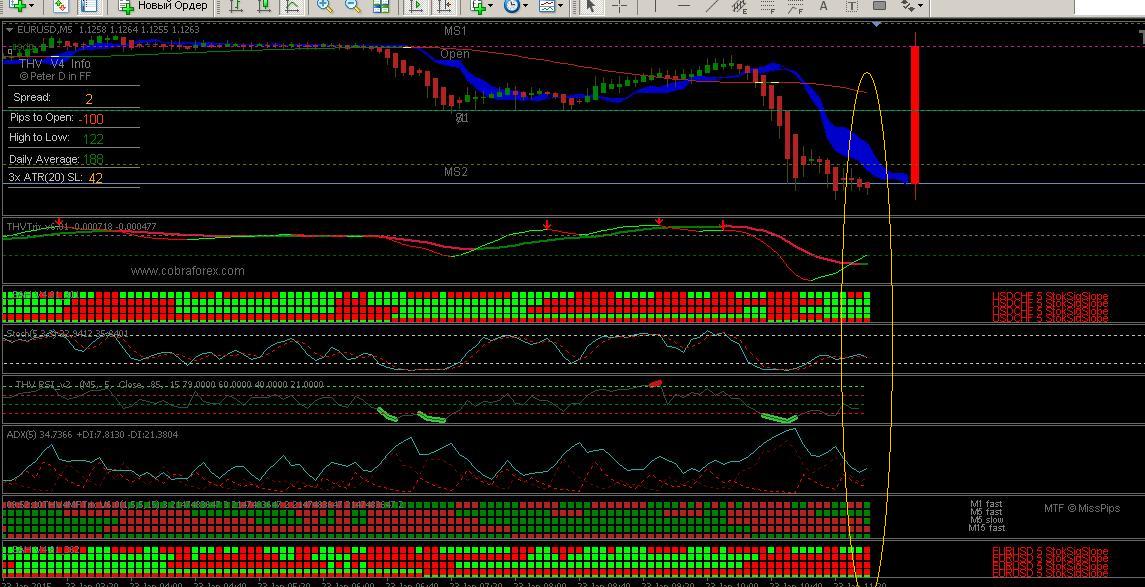This screenshot has height=587, width=1145.
Task: Select the Cursor arrow tool
Action: 591,6
